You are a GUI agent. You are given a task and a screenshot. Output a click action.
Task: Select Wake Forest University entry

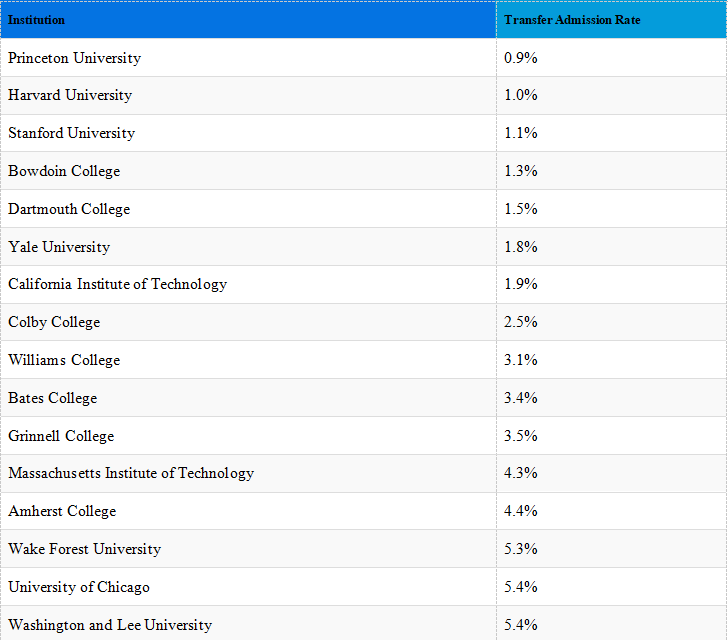(84, 549)
